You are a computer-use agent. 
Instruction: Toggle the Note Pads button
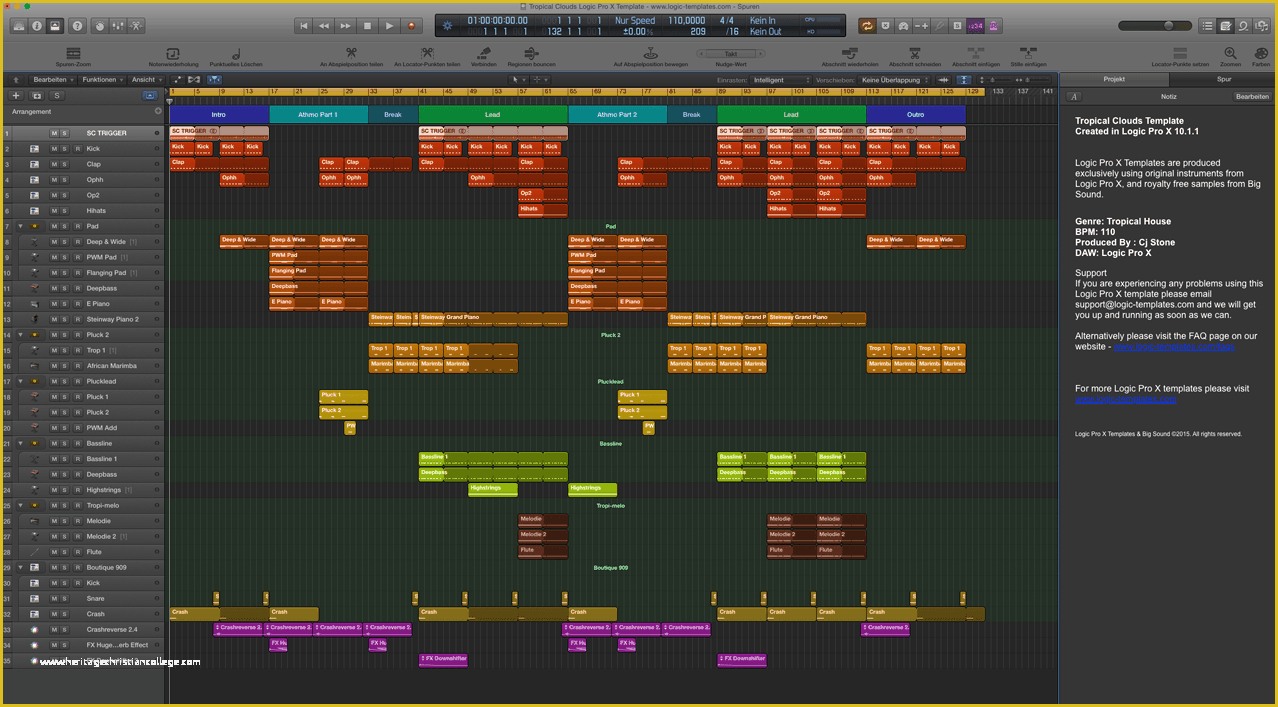pos(1225,25)
